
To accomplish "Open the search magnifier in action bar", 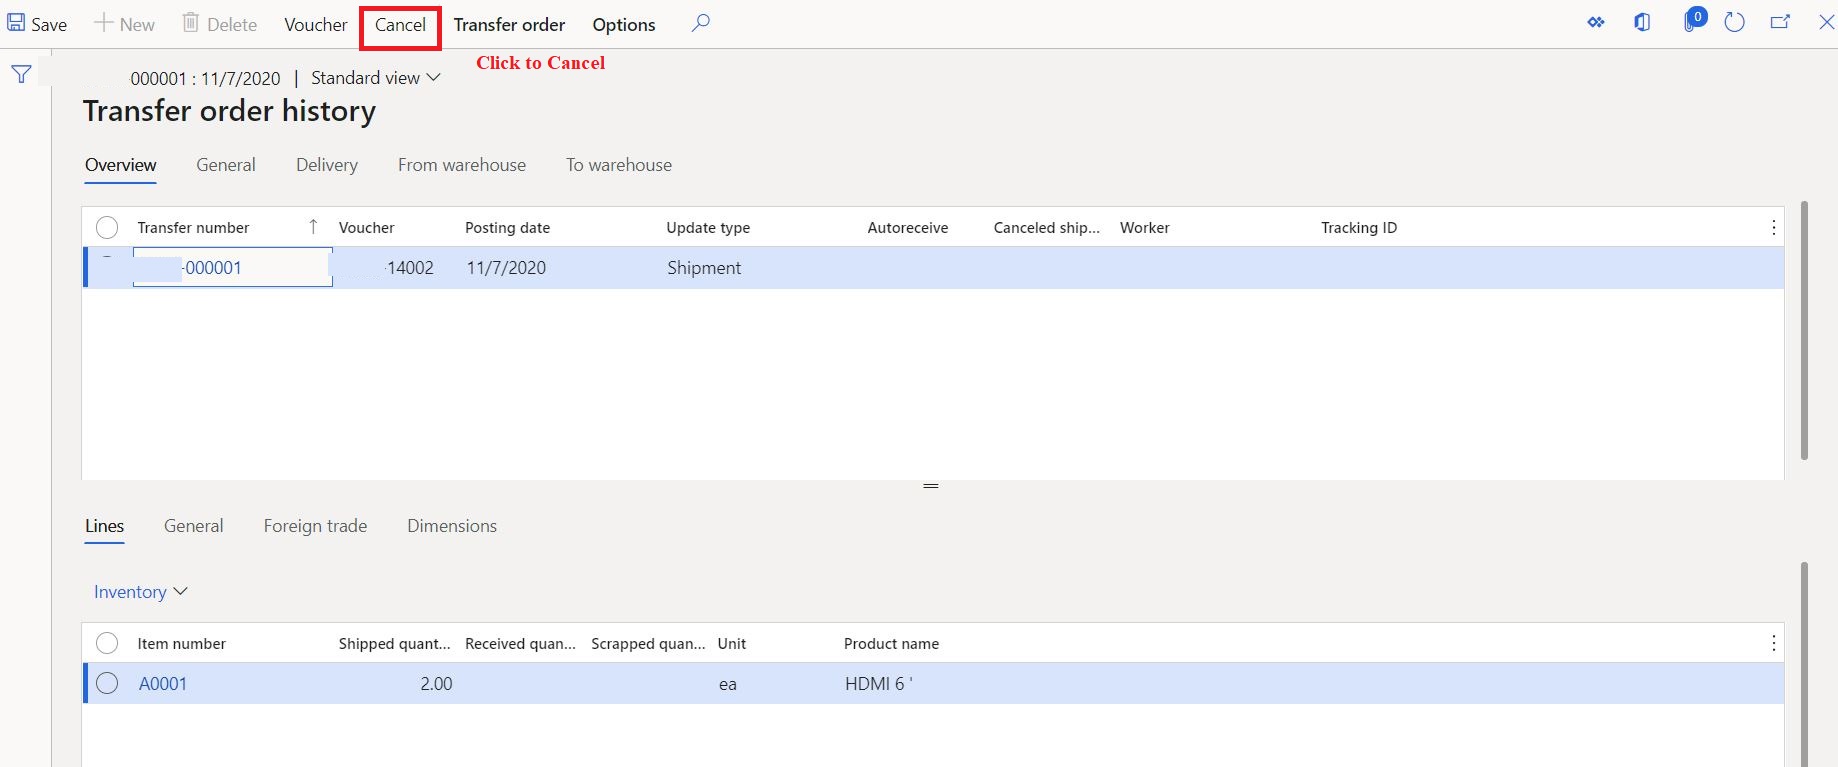I will [x=701, y=23].
